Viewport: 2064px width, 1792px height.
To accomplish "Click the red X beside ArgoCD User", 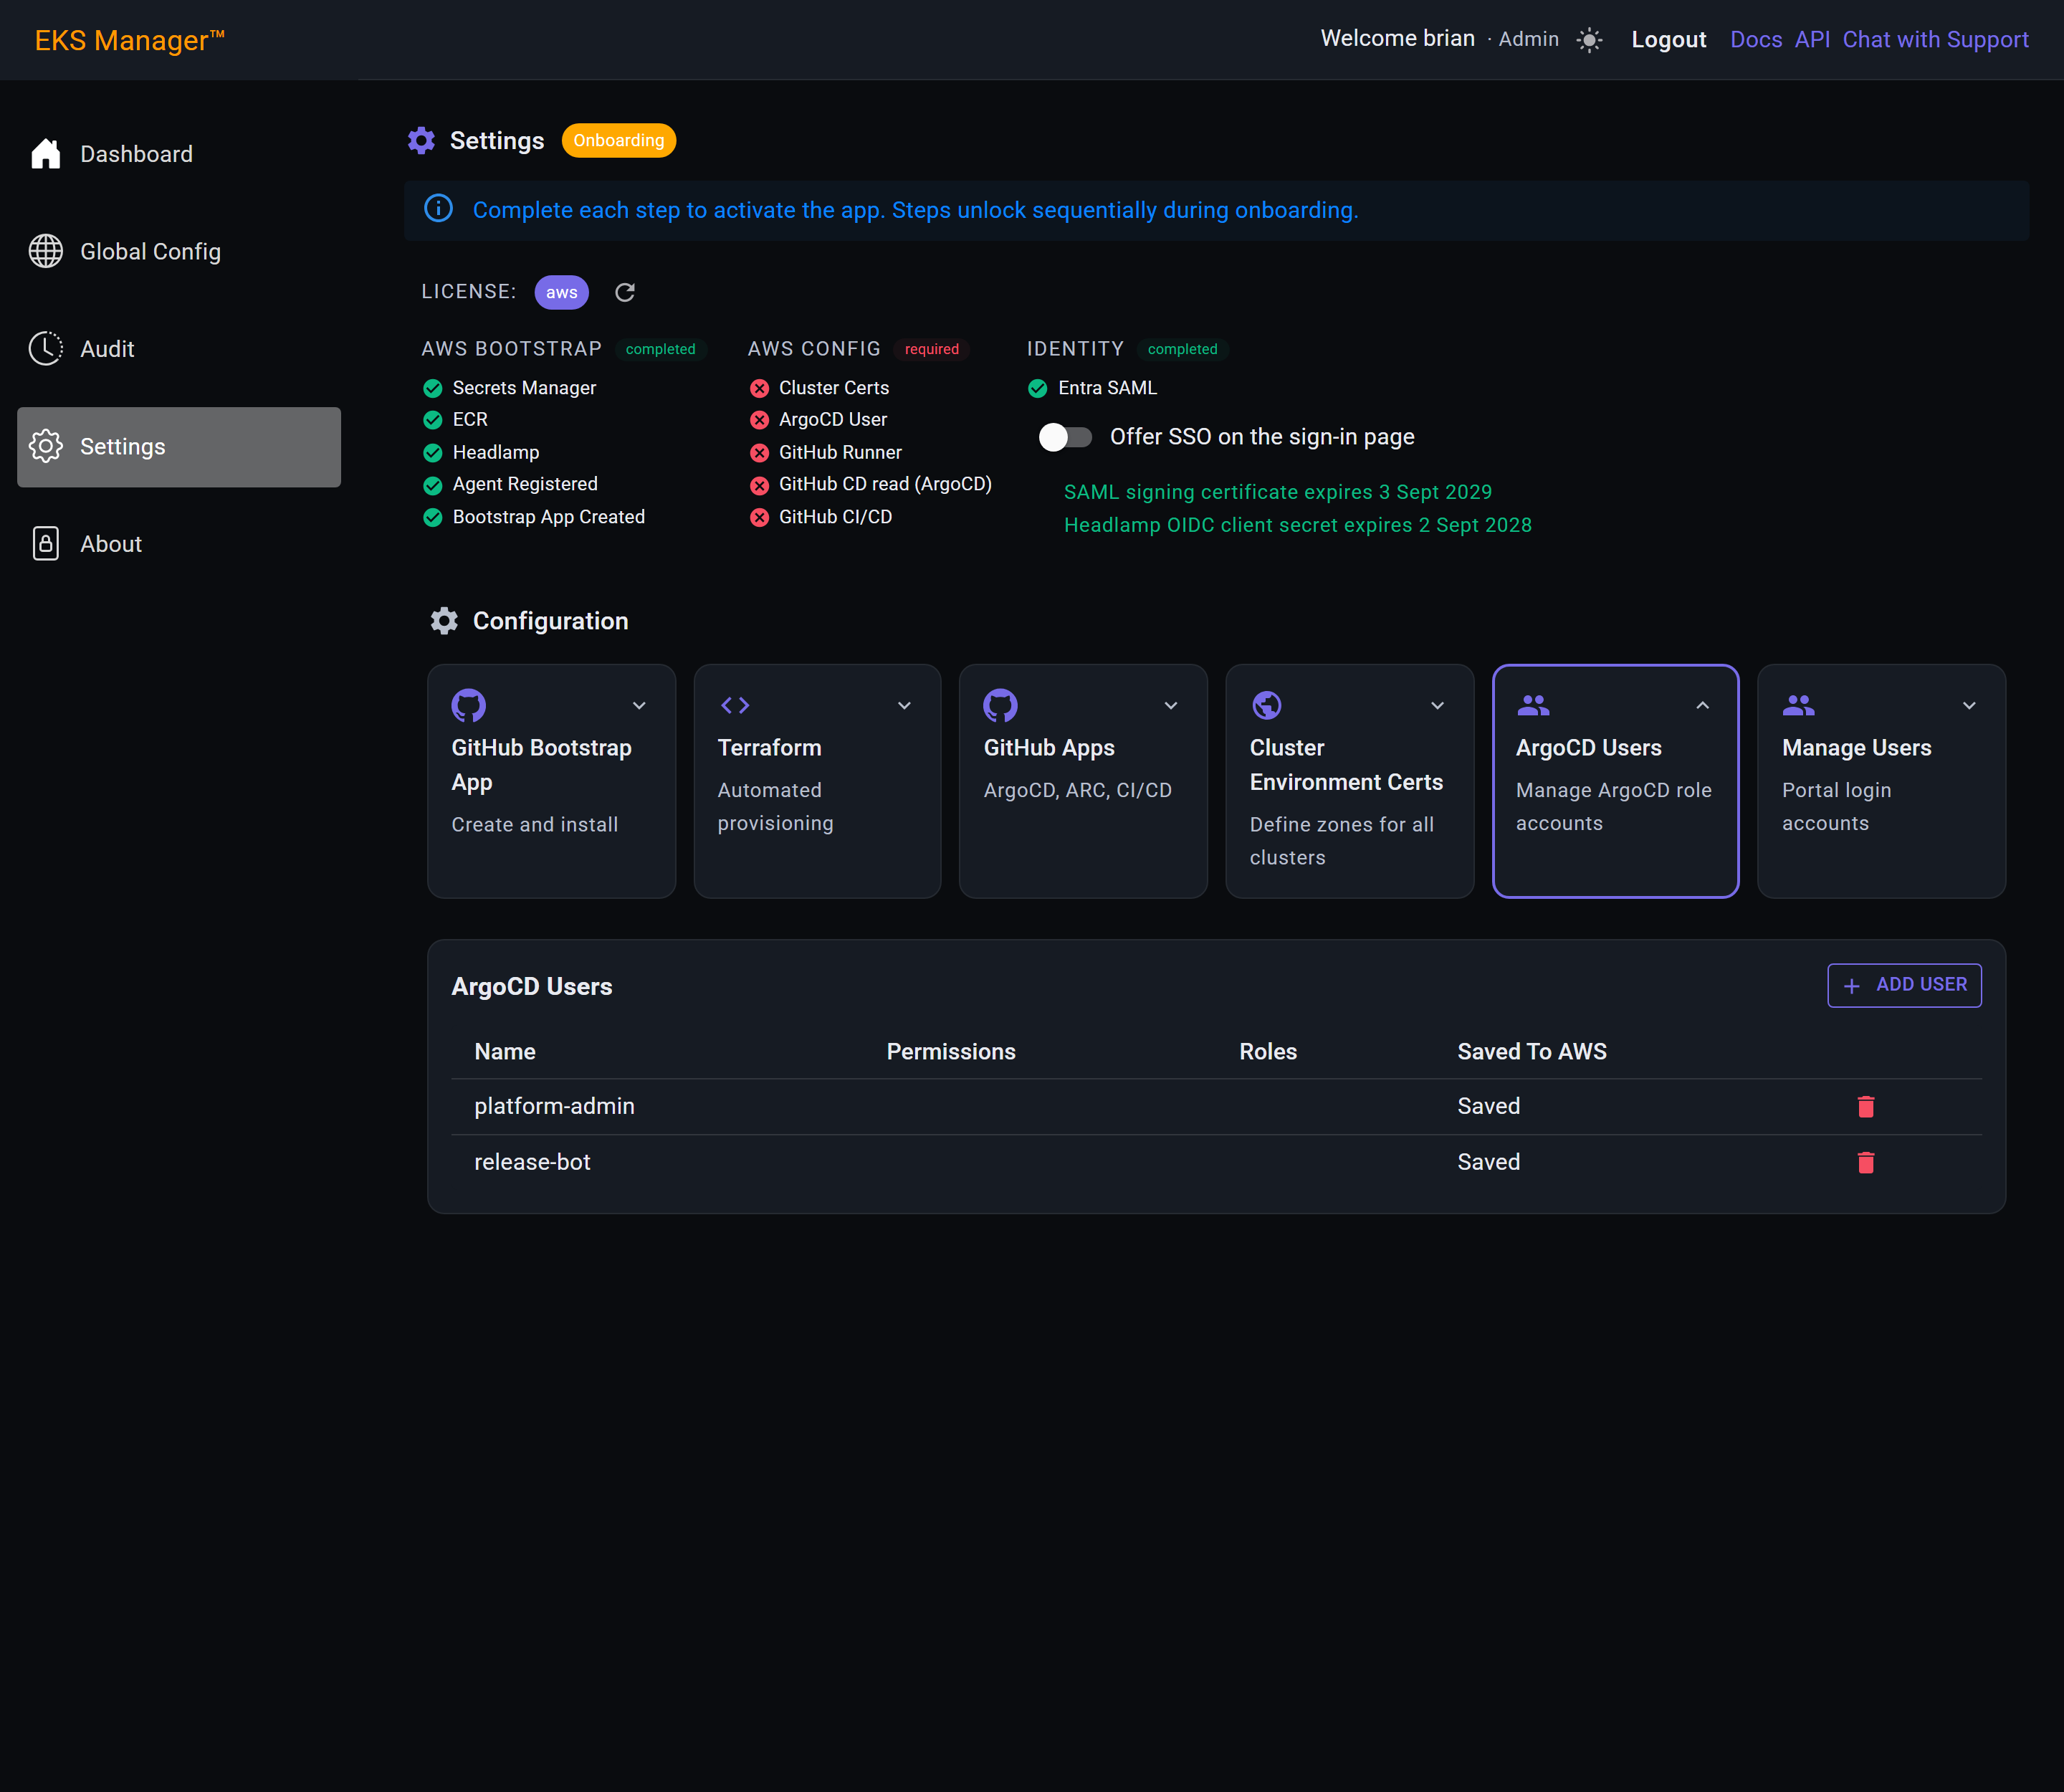I will click(760, 420).
